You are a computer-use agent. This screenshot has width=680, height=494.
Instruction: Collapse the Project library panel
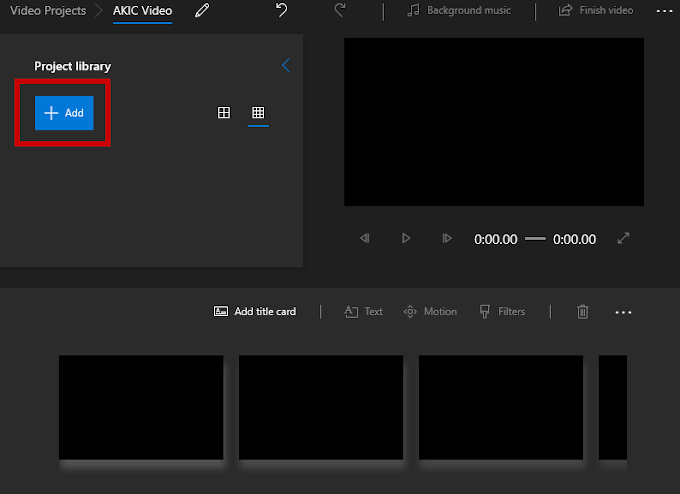(x=286, y=65)
